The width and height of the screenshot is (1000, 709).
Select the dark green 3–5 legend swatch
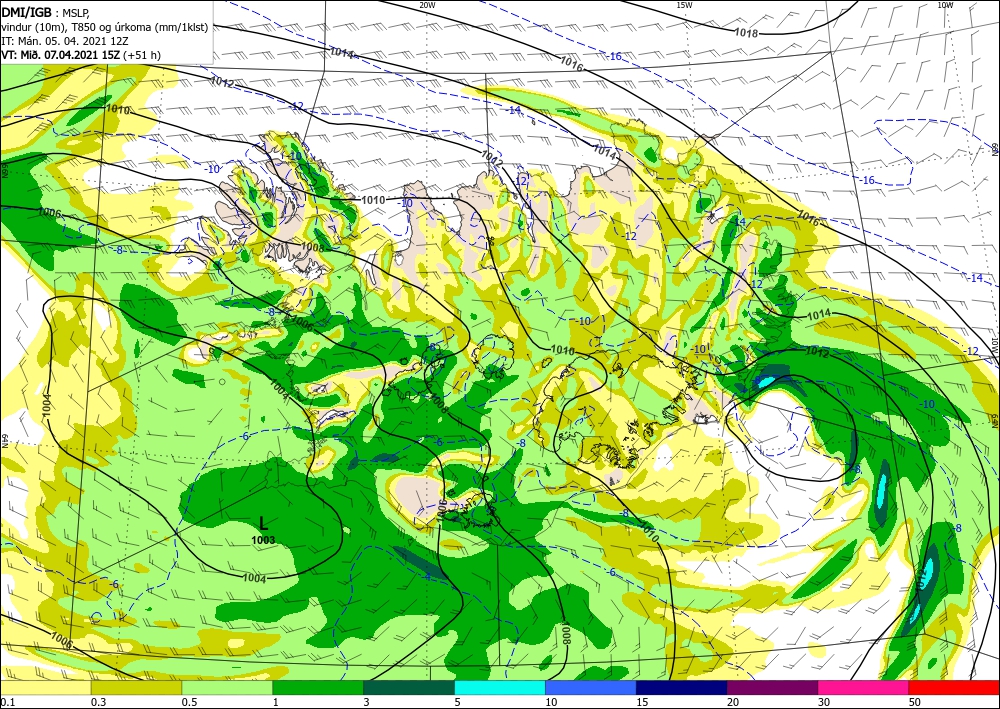(409, 688)
